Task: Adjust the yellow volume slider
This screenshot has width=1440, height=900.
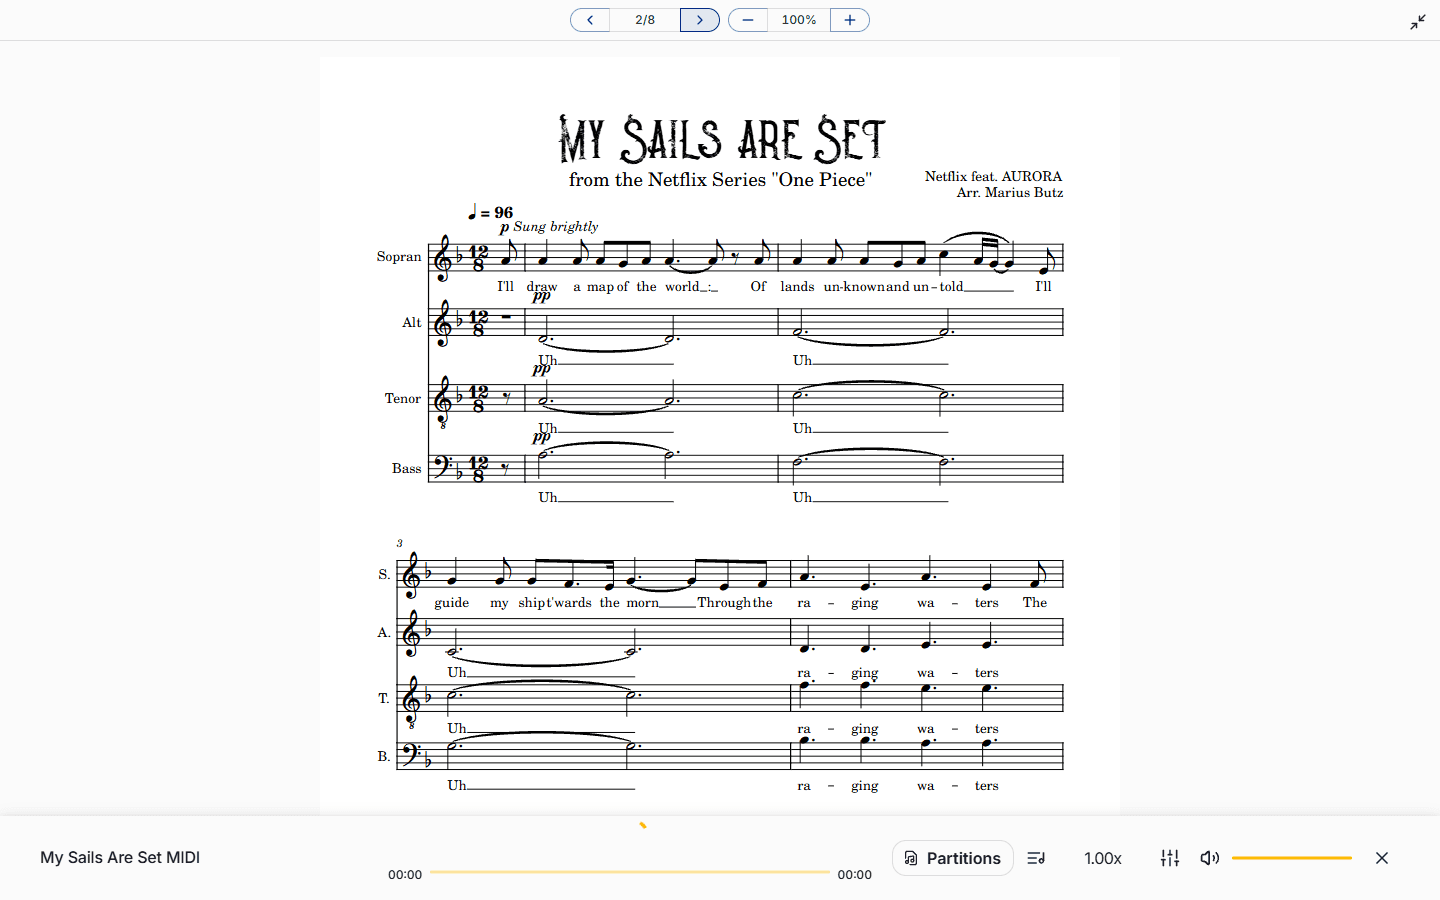Action: 1292,858
